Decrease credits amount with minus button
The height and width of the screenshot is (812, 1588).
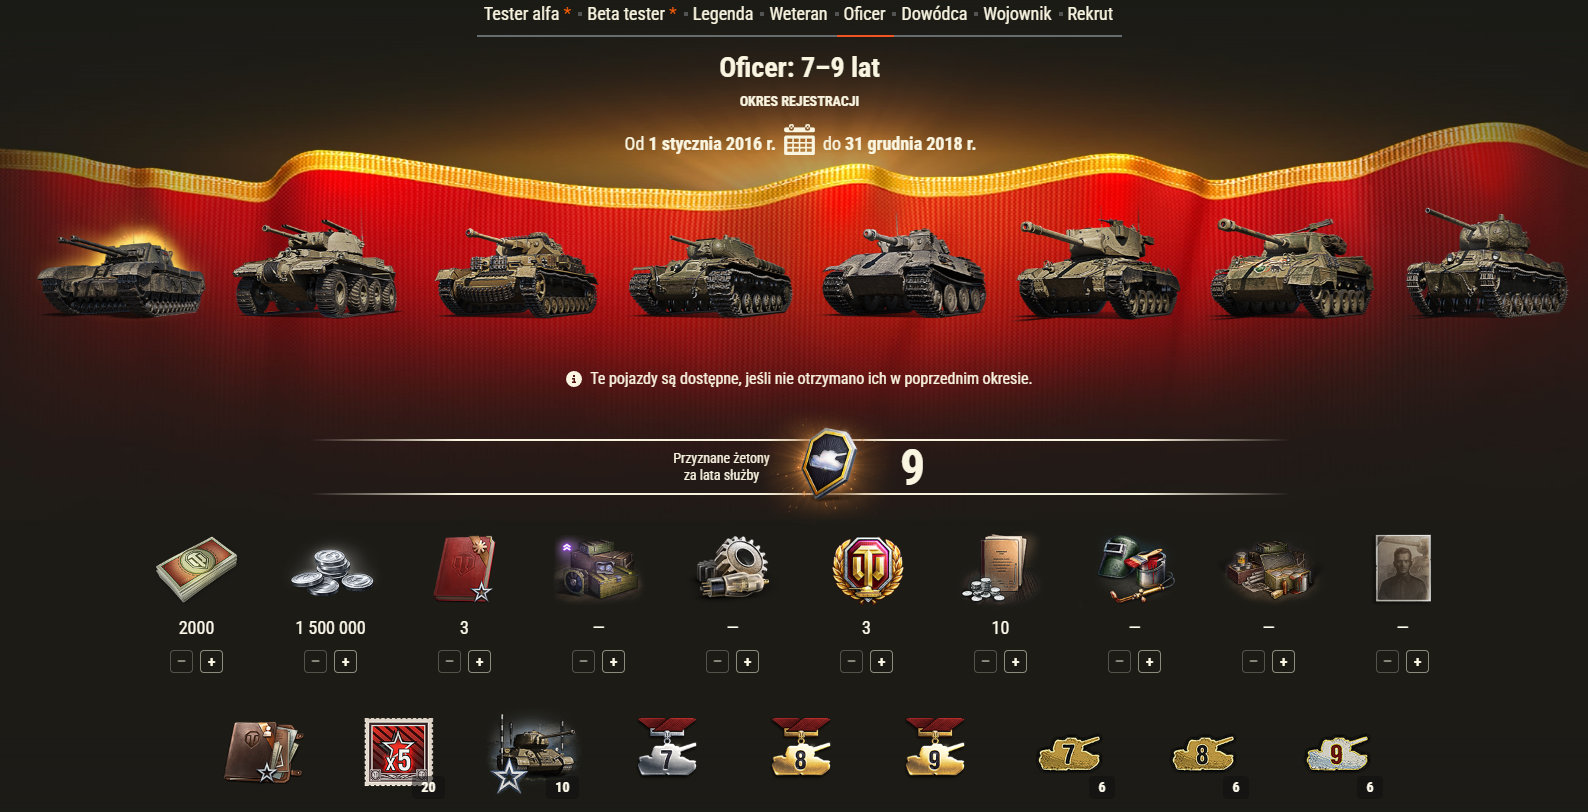point(315,662)
